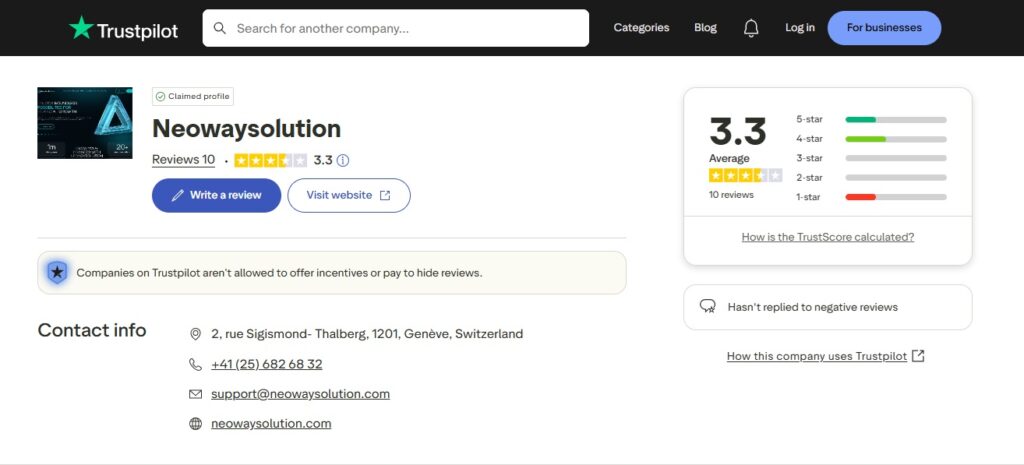Click the Trustpilot star logo
The width and height of the screenshot is (1024, 465).
point(81,28)
